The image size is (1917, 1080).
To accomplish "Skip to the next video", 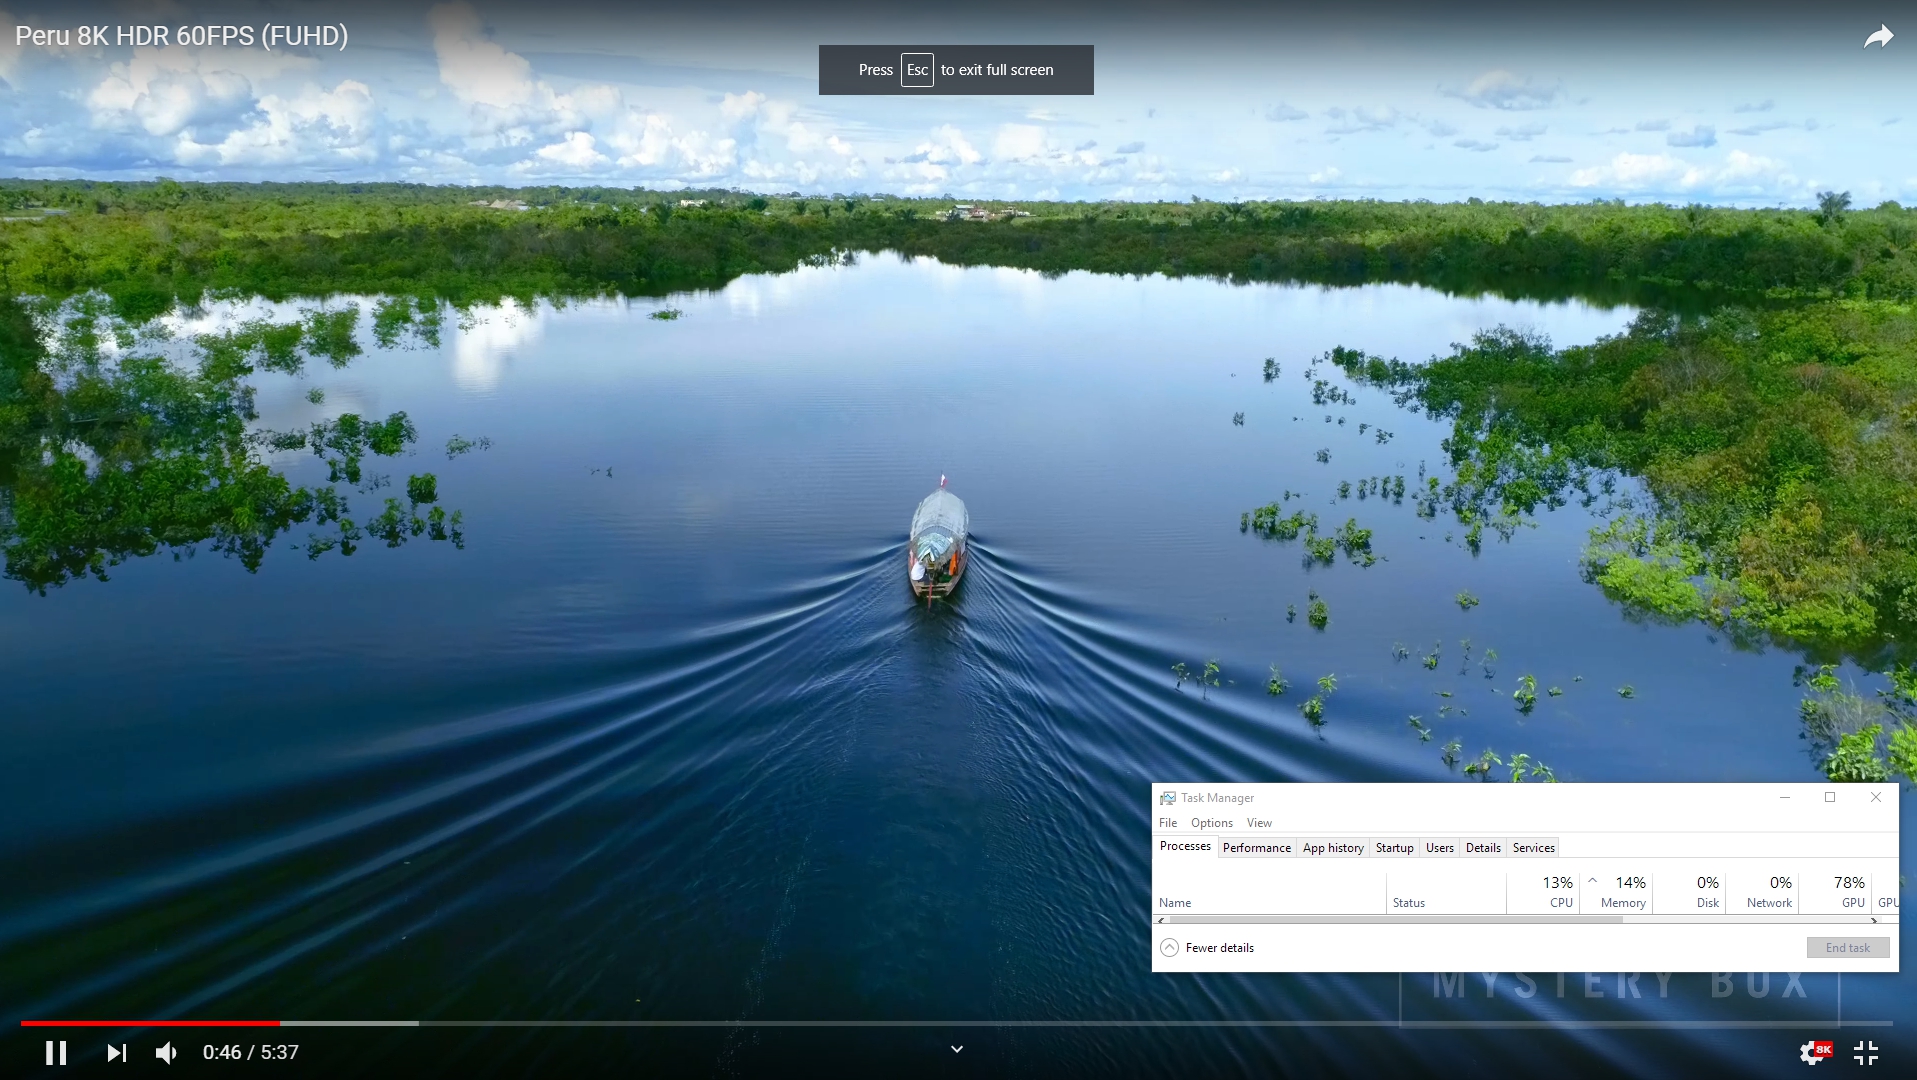I will coord(117,1052).
